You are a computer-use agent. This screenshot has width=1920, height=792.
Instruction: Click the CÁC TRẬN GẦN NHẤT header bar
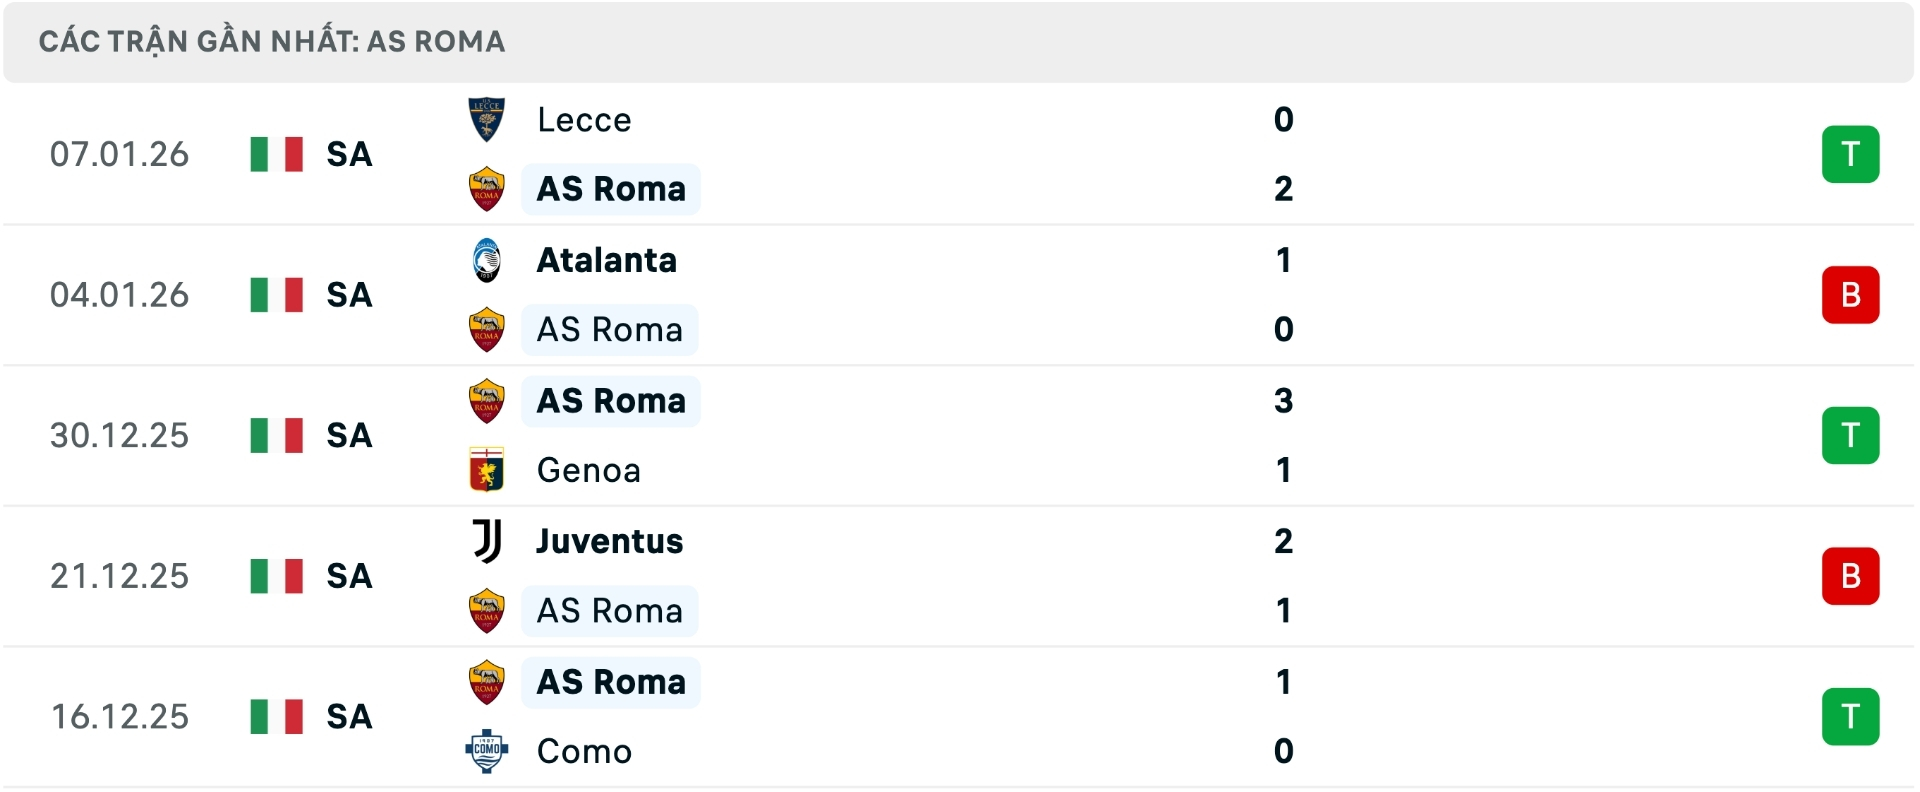coord(270,41)
